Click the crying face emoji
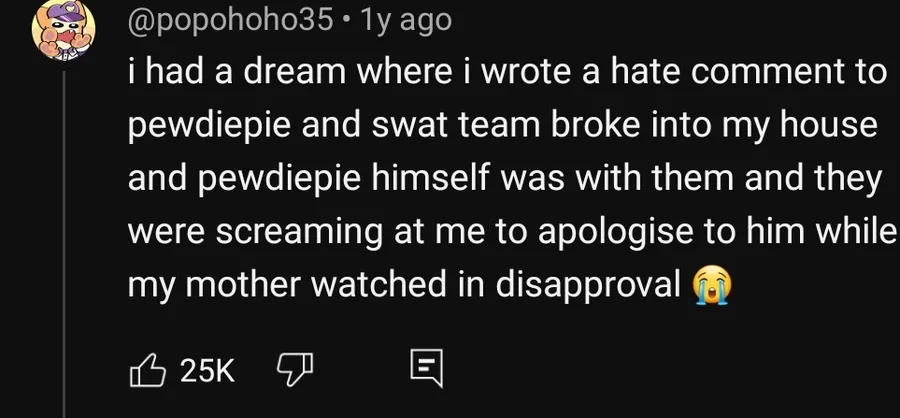This screenshot has height=418, width=900. (712, 286)
